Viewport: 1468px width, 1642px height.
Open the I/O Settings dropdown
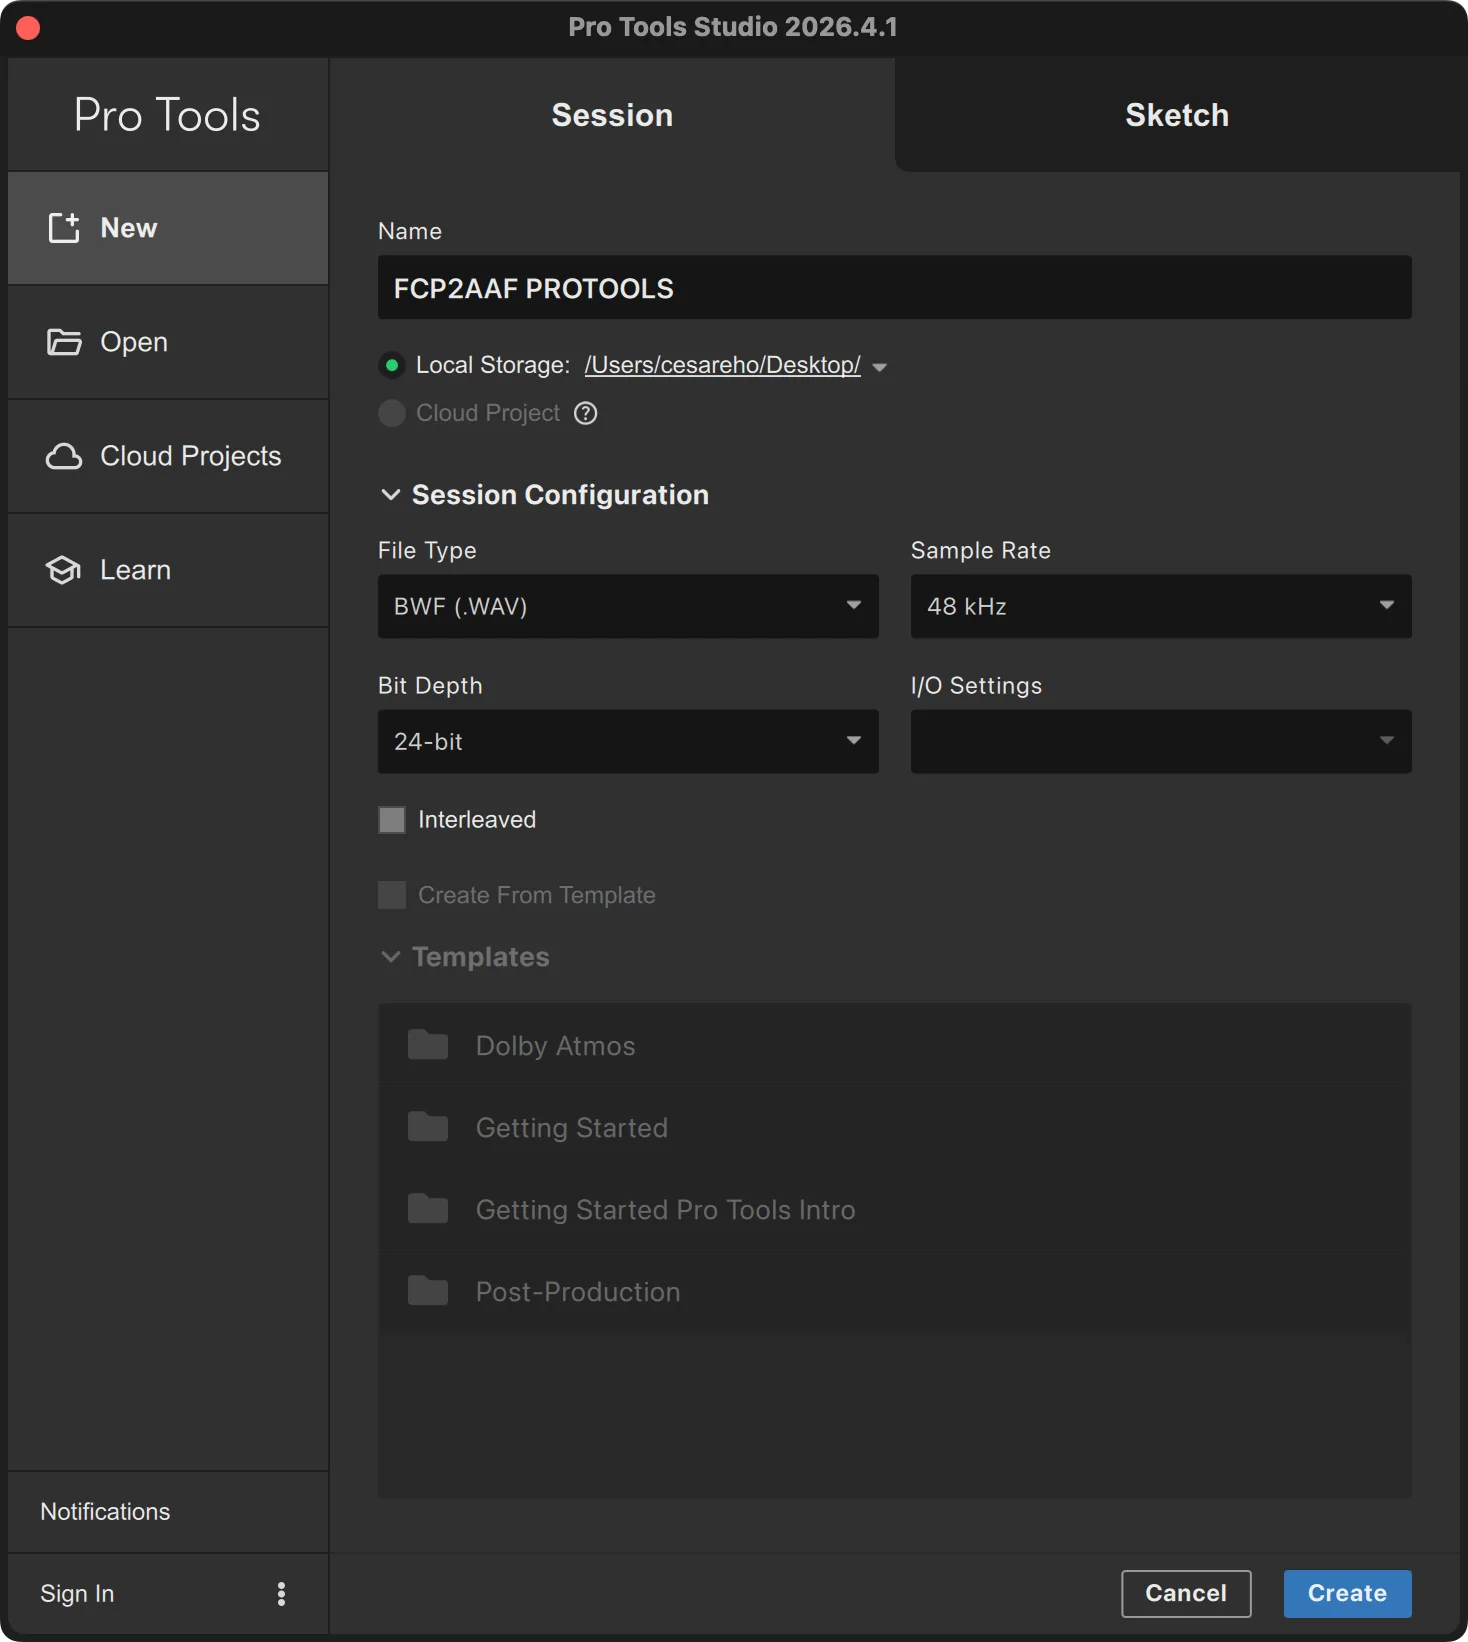[x=1161, y=741]
